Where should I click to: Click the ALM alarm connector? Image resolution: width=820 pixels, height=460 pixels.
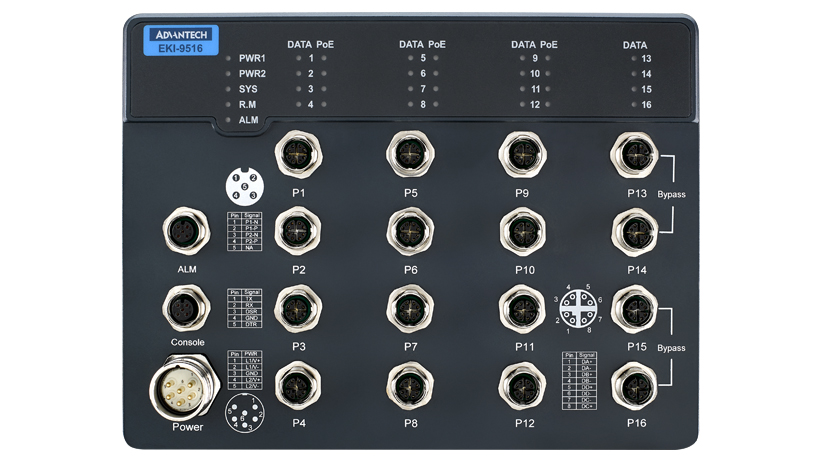(187, 231)
